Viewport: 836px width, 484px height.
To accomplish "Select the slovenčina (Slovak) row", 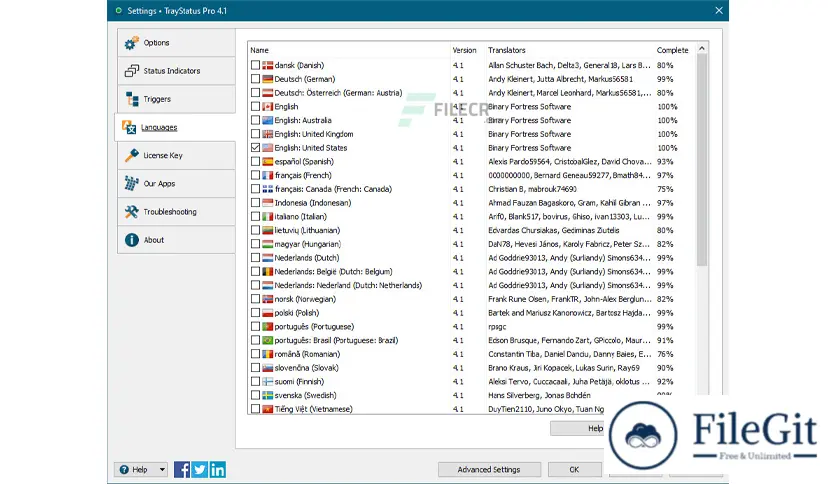I will point(472,368).
